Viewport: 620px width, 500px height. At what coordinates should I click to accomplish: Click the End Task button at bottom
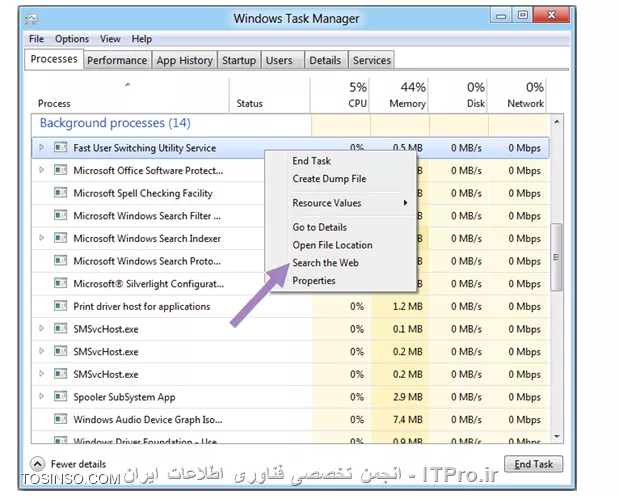coord(533,464)
